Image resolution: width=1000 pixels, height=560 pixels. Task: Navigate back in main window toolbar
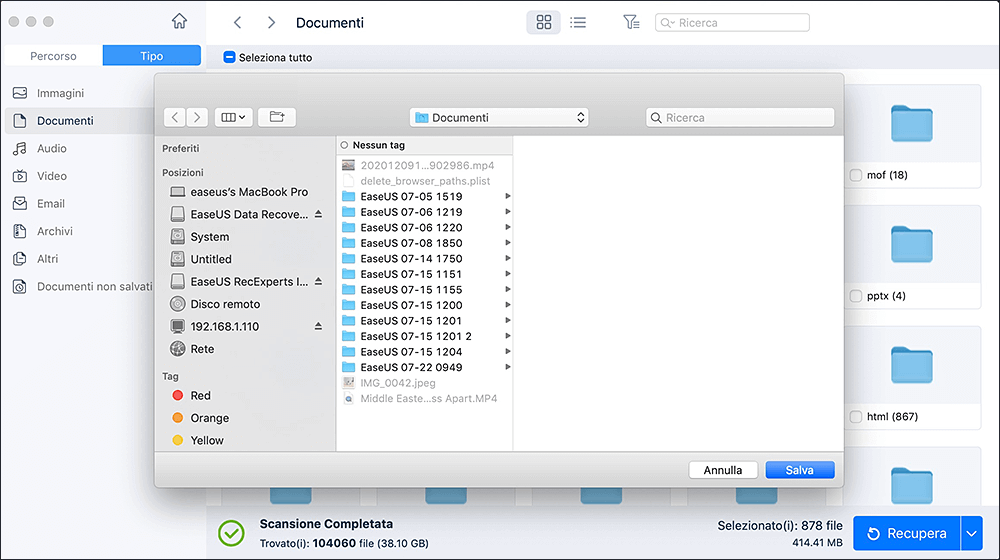coord(237,23)
